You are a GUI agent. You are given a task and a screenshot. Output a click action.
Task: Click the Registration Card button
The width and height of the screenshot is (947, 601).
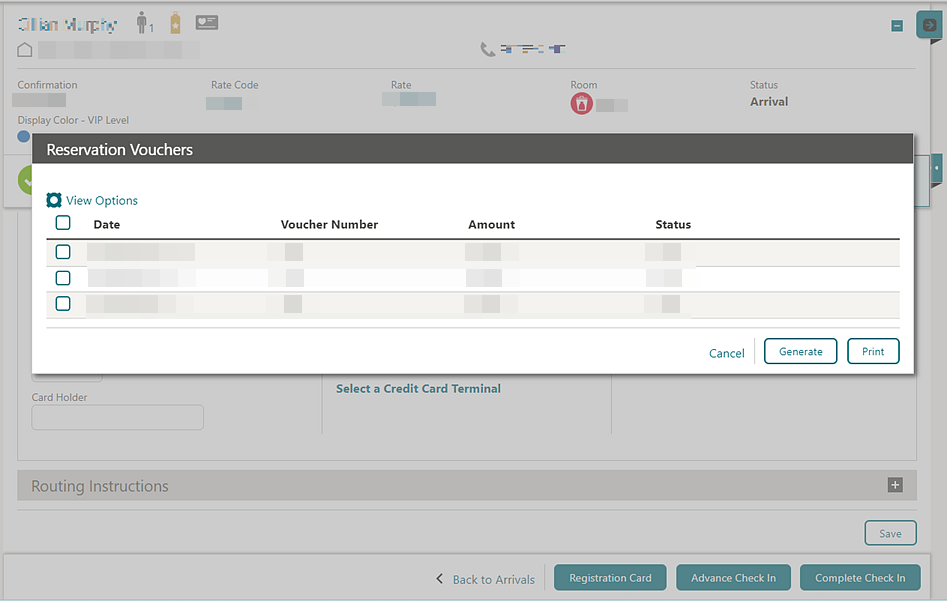click(610, 578)
